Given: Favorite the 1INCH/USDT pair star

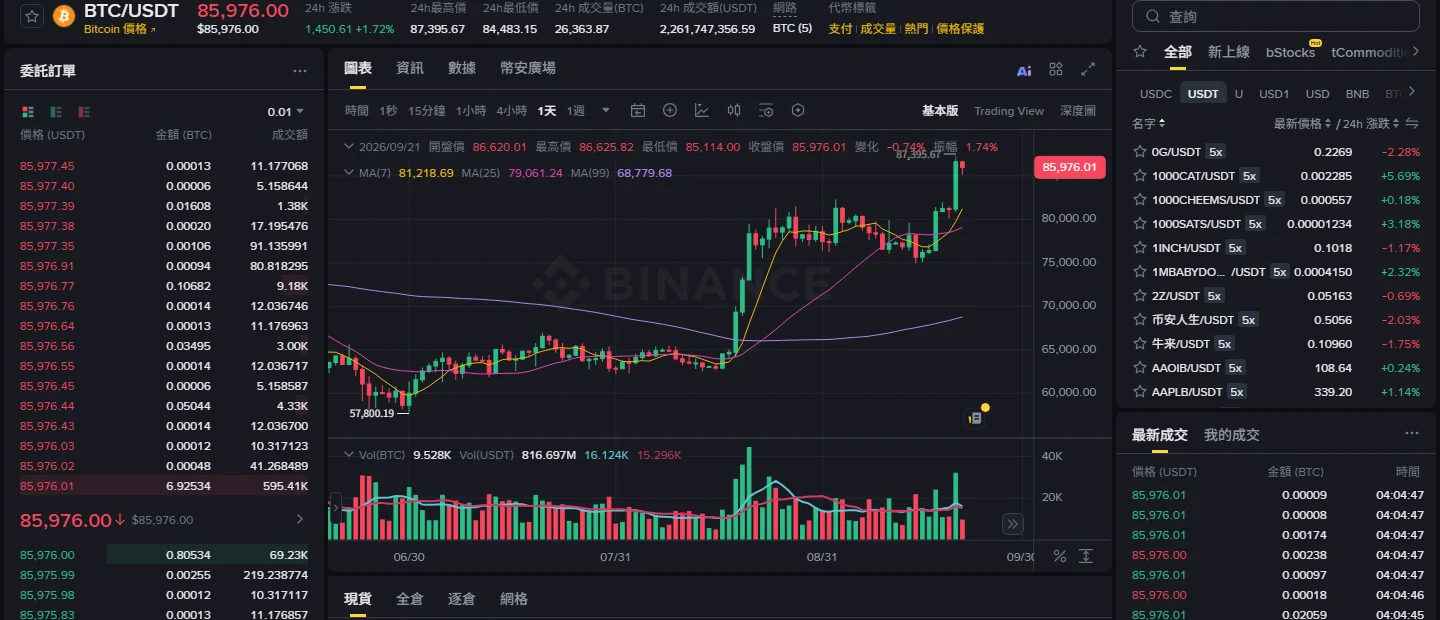Looking at the screenshot, I should tap(1139, 248).
